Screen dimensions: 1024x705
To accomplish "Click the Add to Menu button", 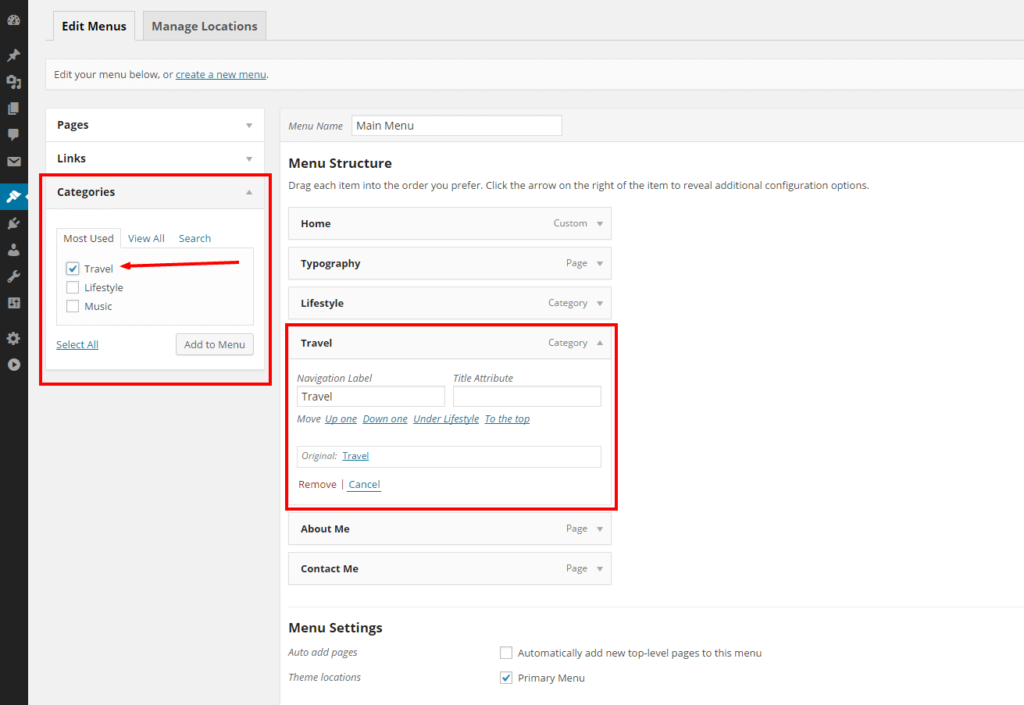I will click(x=215, y=344).
